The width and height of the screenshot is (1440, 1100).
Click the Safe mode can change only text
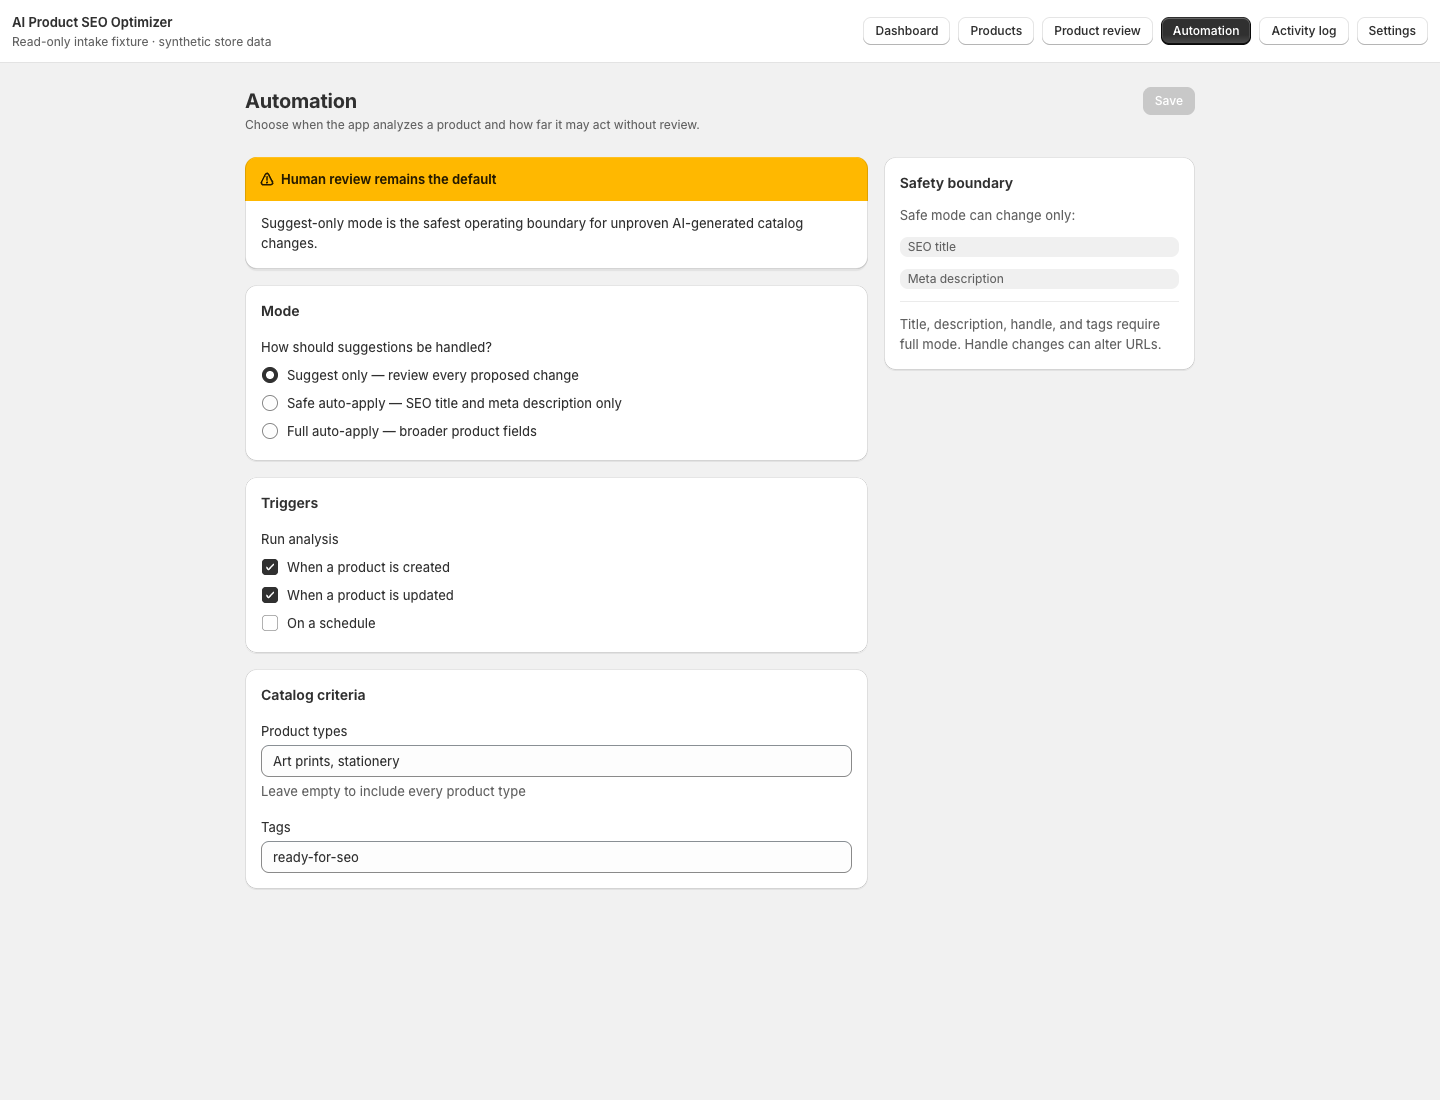[x=987, y=215]
